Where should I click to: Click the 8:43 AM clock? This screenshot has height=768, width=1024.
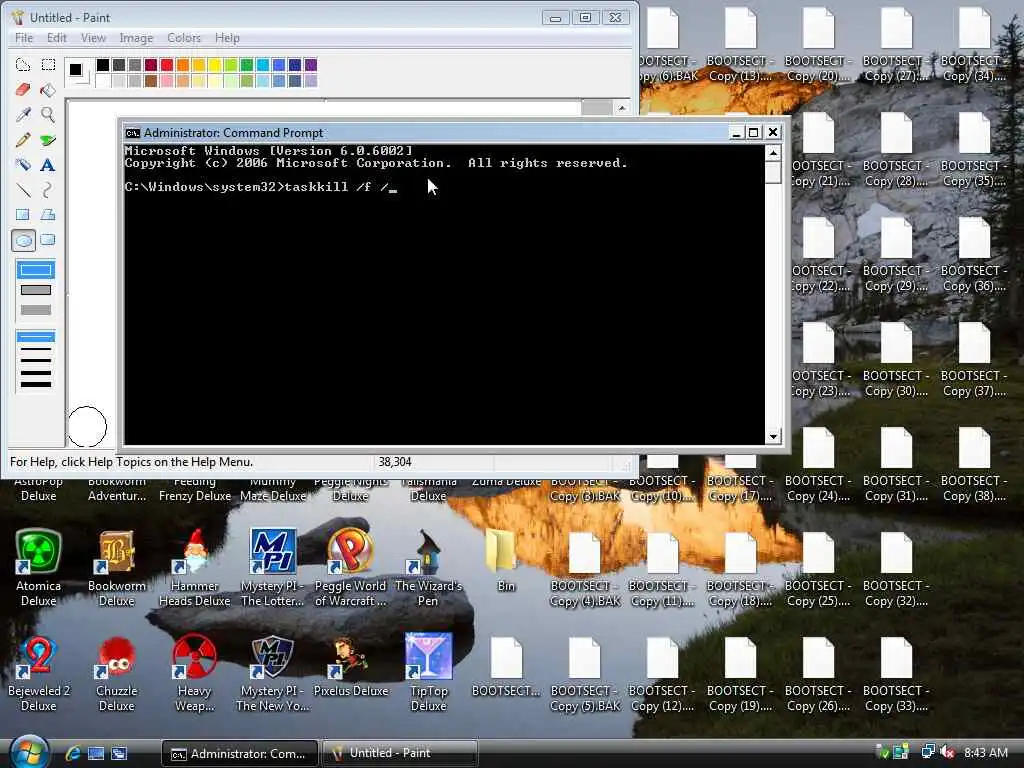tap(986, 752)
